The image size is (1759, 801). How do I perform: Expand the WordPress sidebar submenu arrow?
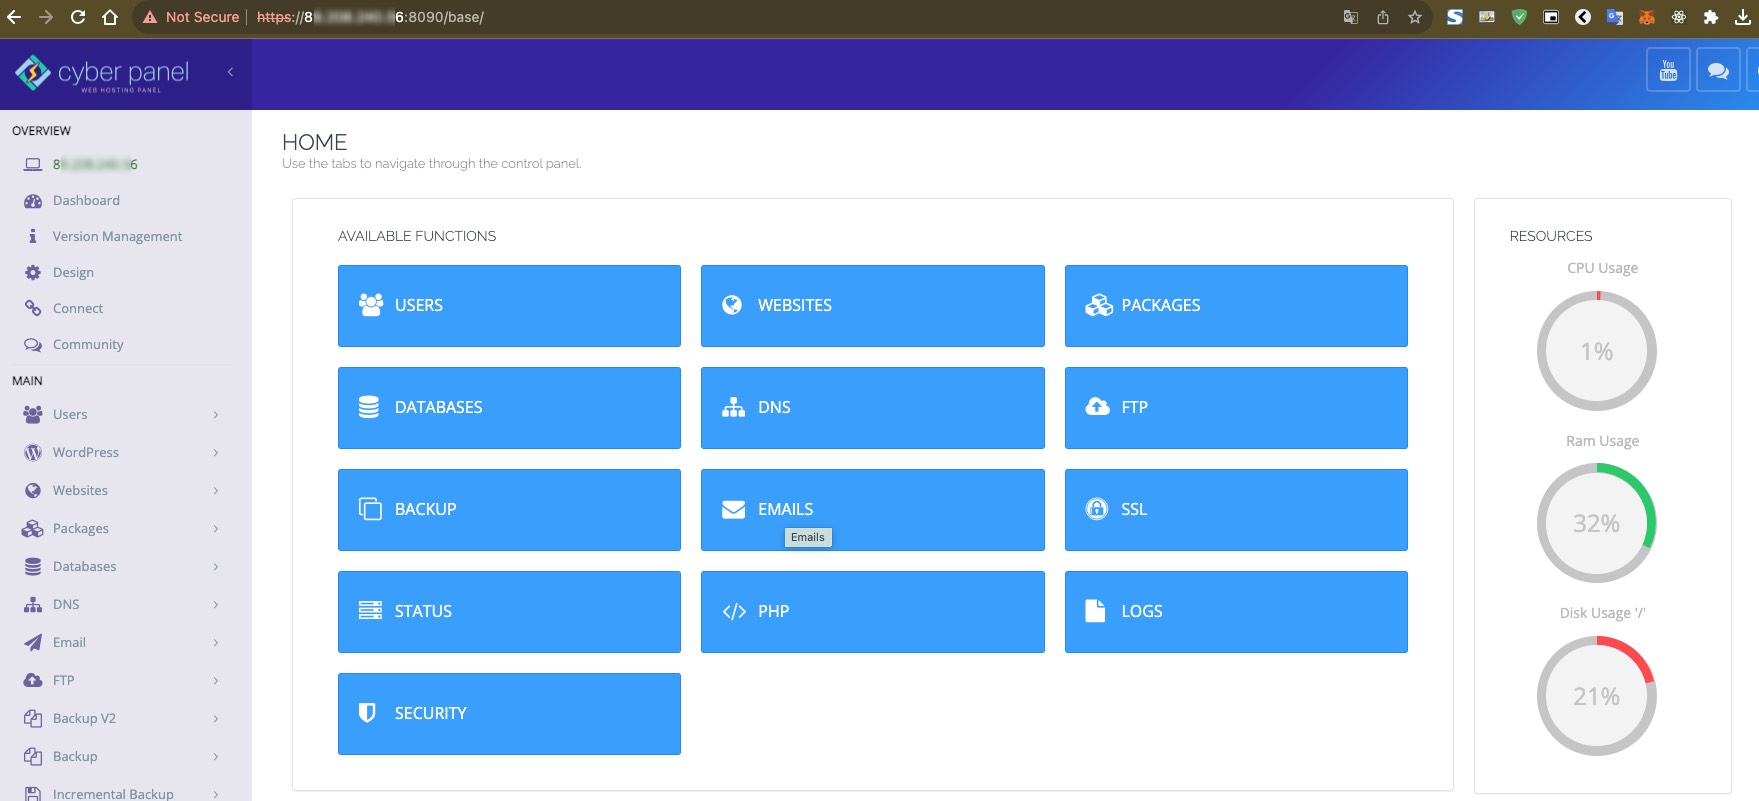tap(216, 453)
